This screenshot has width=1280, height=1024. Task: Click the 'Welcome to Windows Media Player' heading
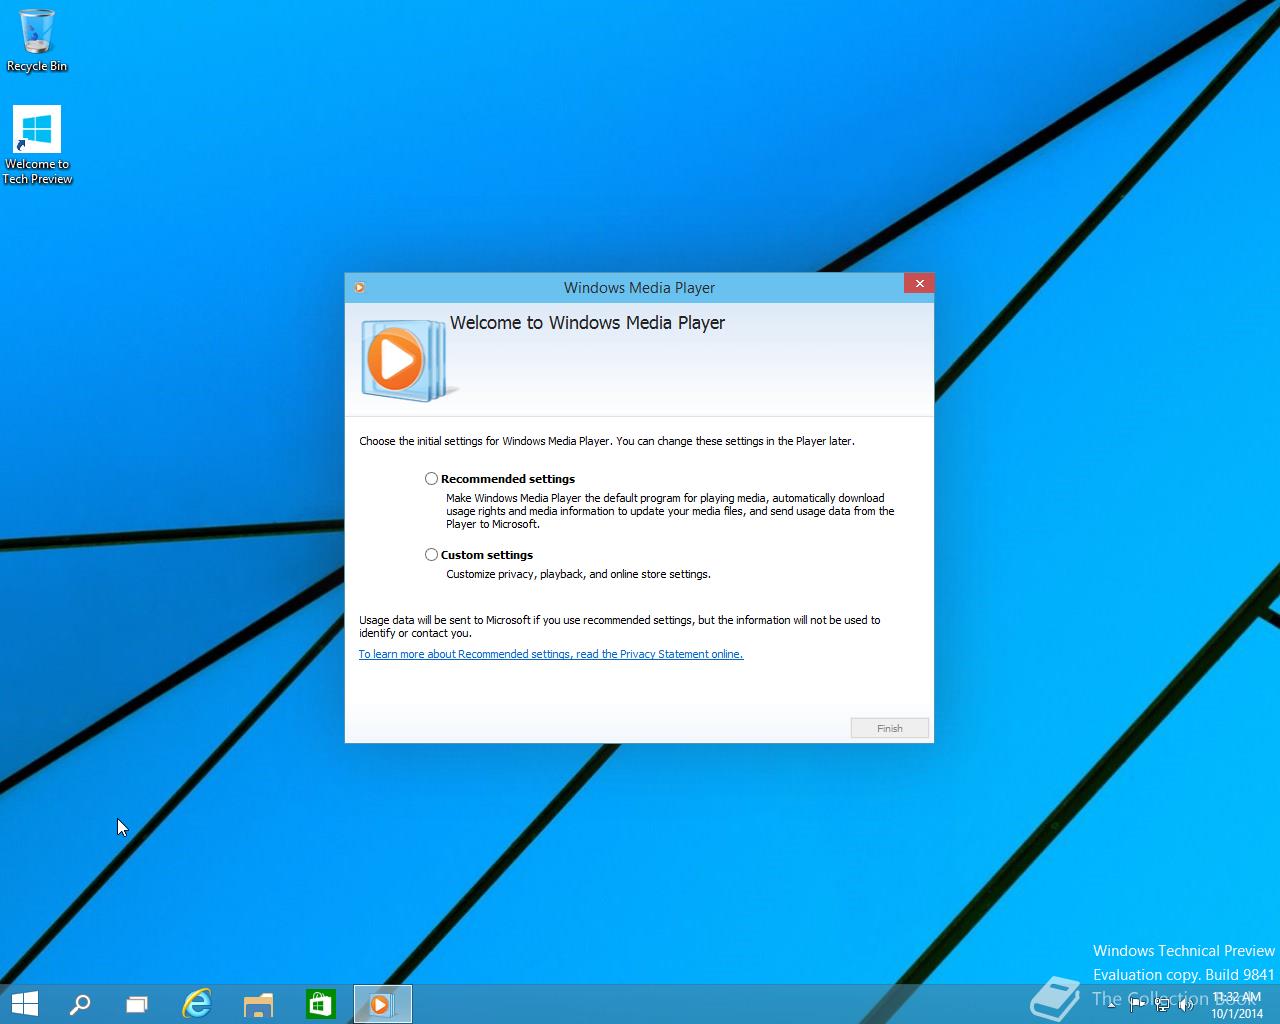point(587,323)
